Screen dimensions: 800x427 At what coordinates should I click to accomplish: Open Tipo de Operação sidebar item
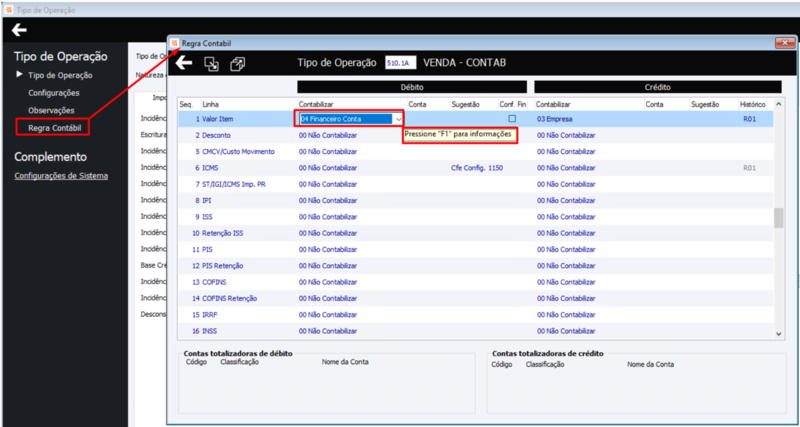(60, 76)
